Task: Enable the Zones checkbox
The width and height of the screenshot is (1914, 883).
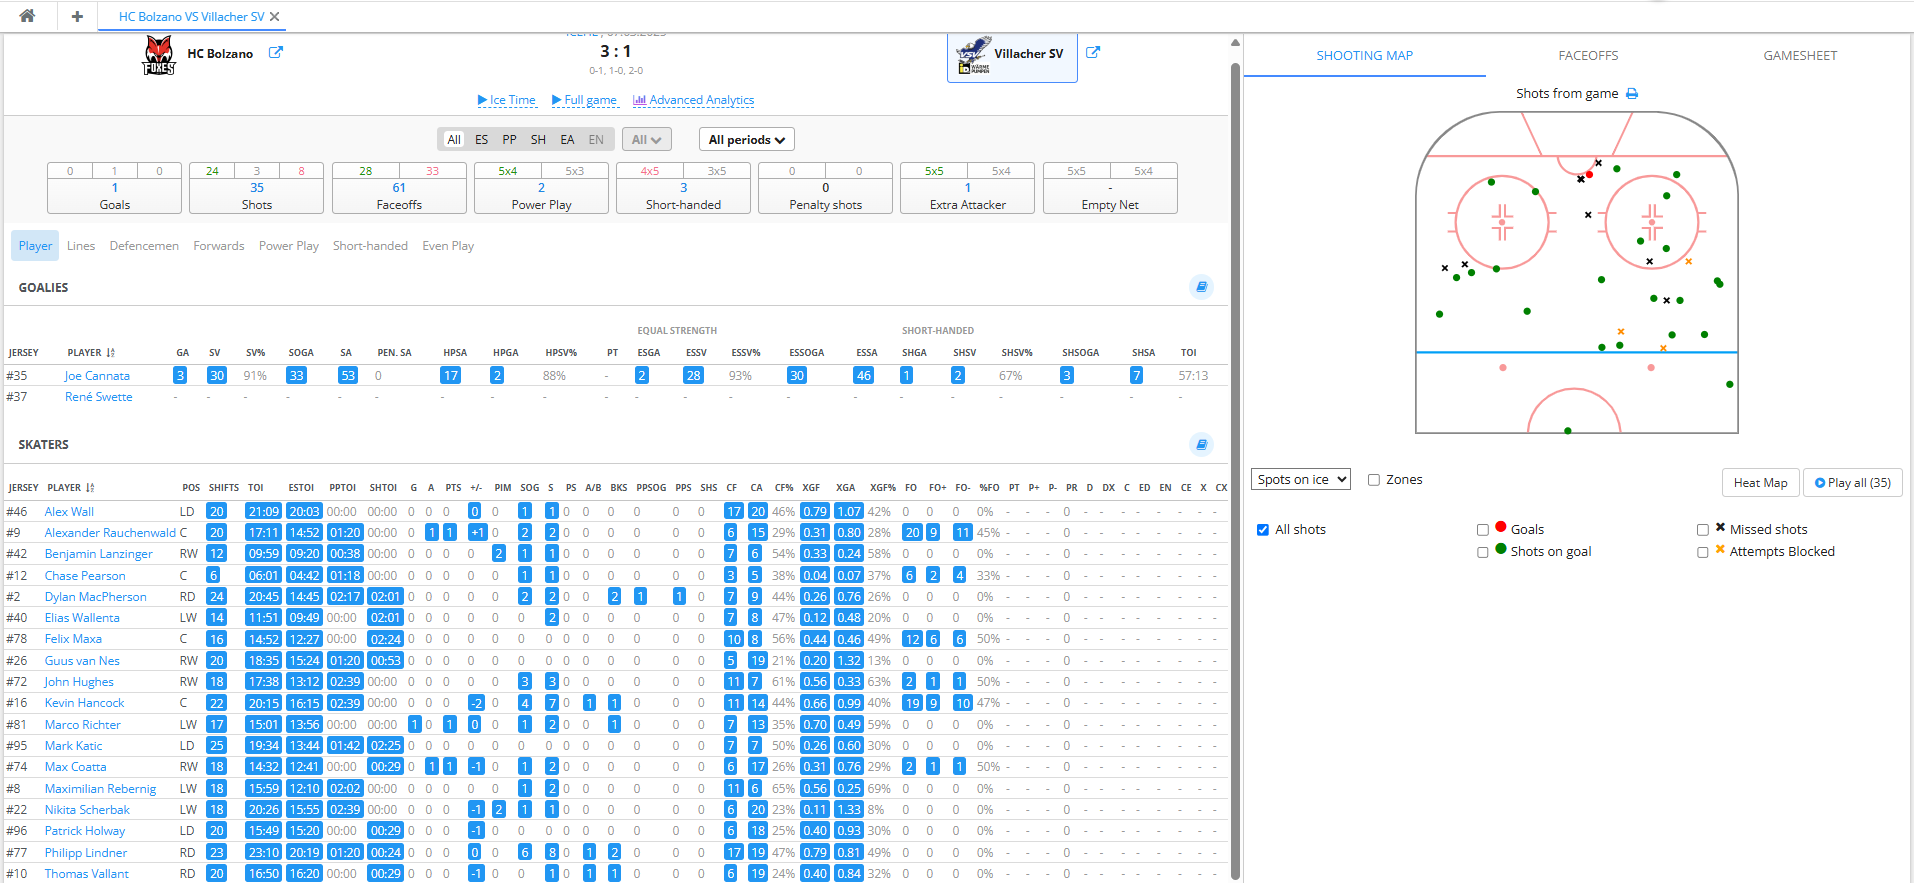Action: 1374,480
